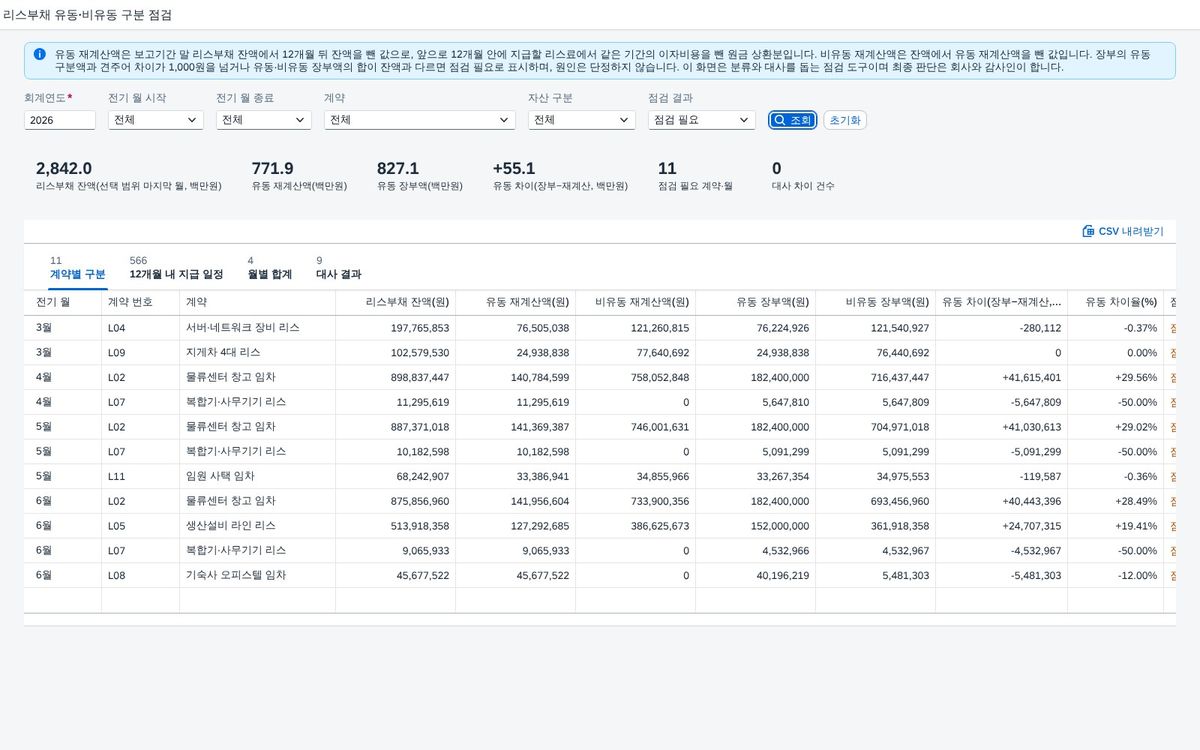Screen dimensions: 1200x750
Task: Click the 386,625,673 non-current recalculated cell
Action: [x=635, y=526]
